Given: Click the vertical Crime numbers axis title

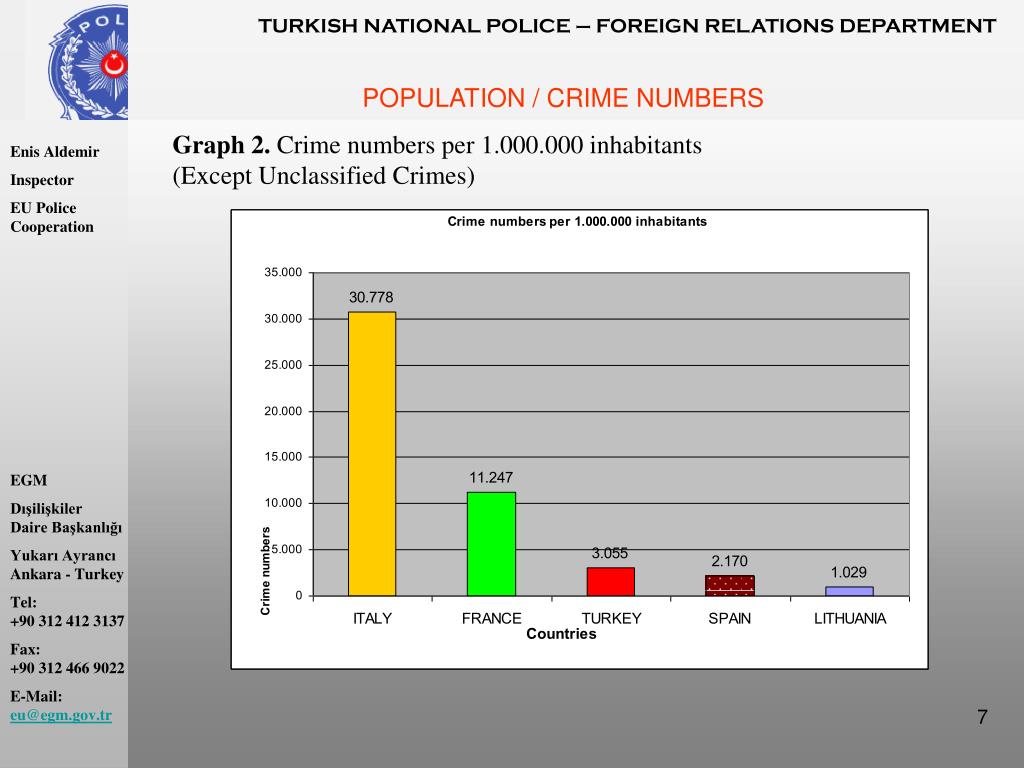Looking at the screenshot, I should pyautogui.click(x=265, y=571).
